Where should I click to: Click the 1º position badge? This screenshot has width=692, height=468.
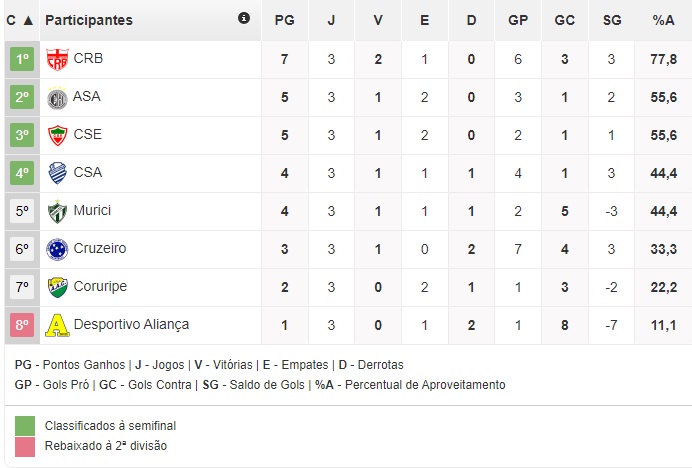click(x=23, y=60)
